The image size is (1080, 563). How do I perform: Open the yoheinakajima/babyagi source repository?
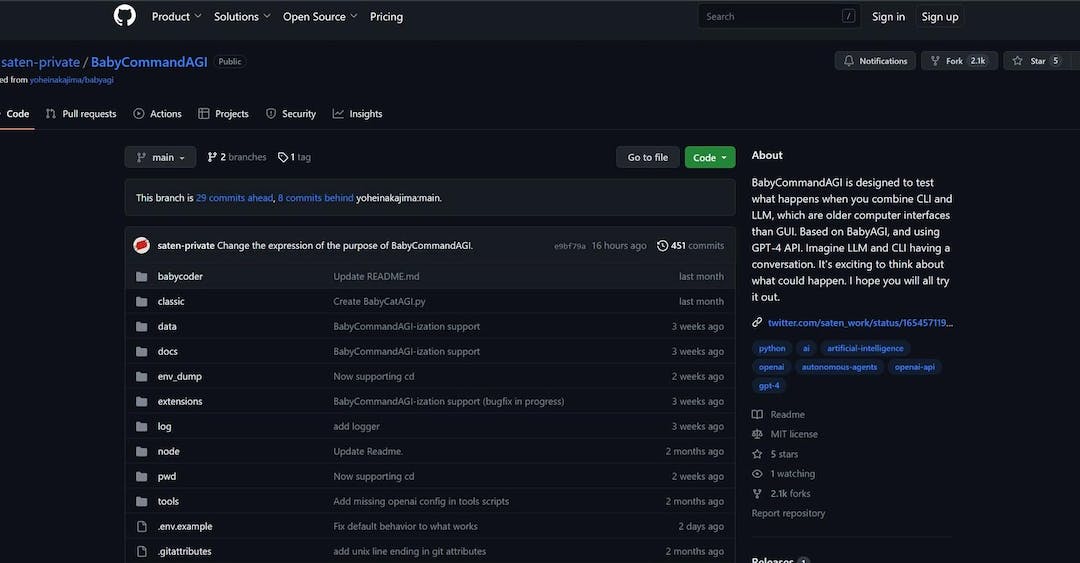pyautogui.click(x=72, y=80)
